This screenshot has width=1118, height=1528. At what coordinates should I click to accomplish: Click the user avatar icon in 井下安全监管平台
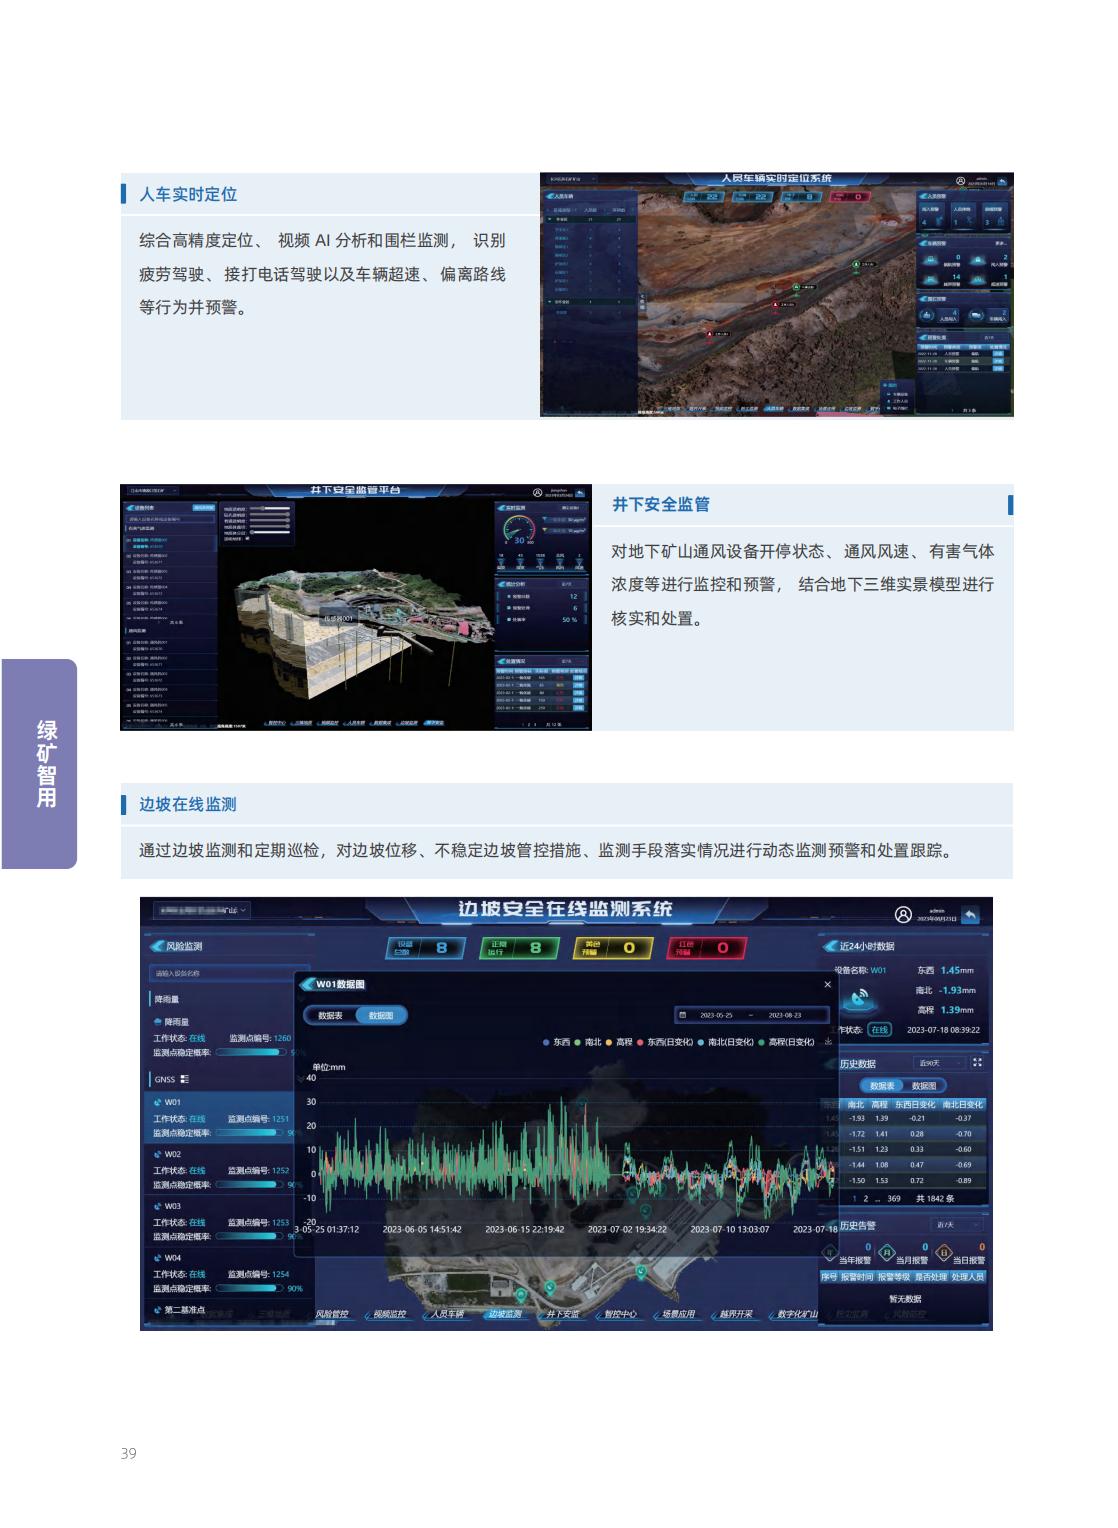(x=537, y=493)
